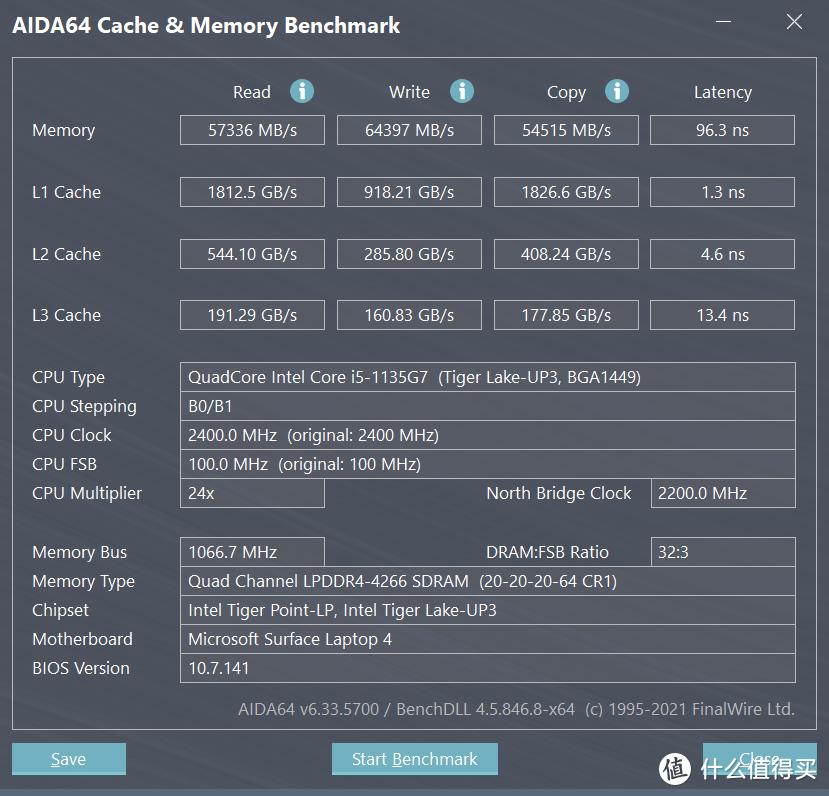The image size is (829, 796).
Task: Click the CPU Stepping B0/B1 field
Action: point(488,406)
